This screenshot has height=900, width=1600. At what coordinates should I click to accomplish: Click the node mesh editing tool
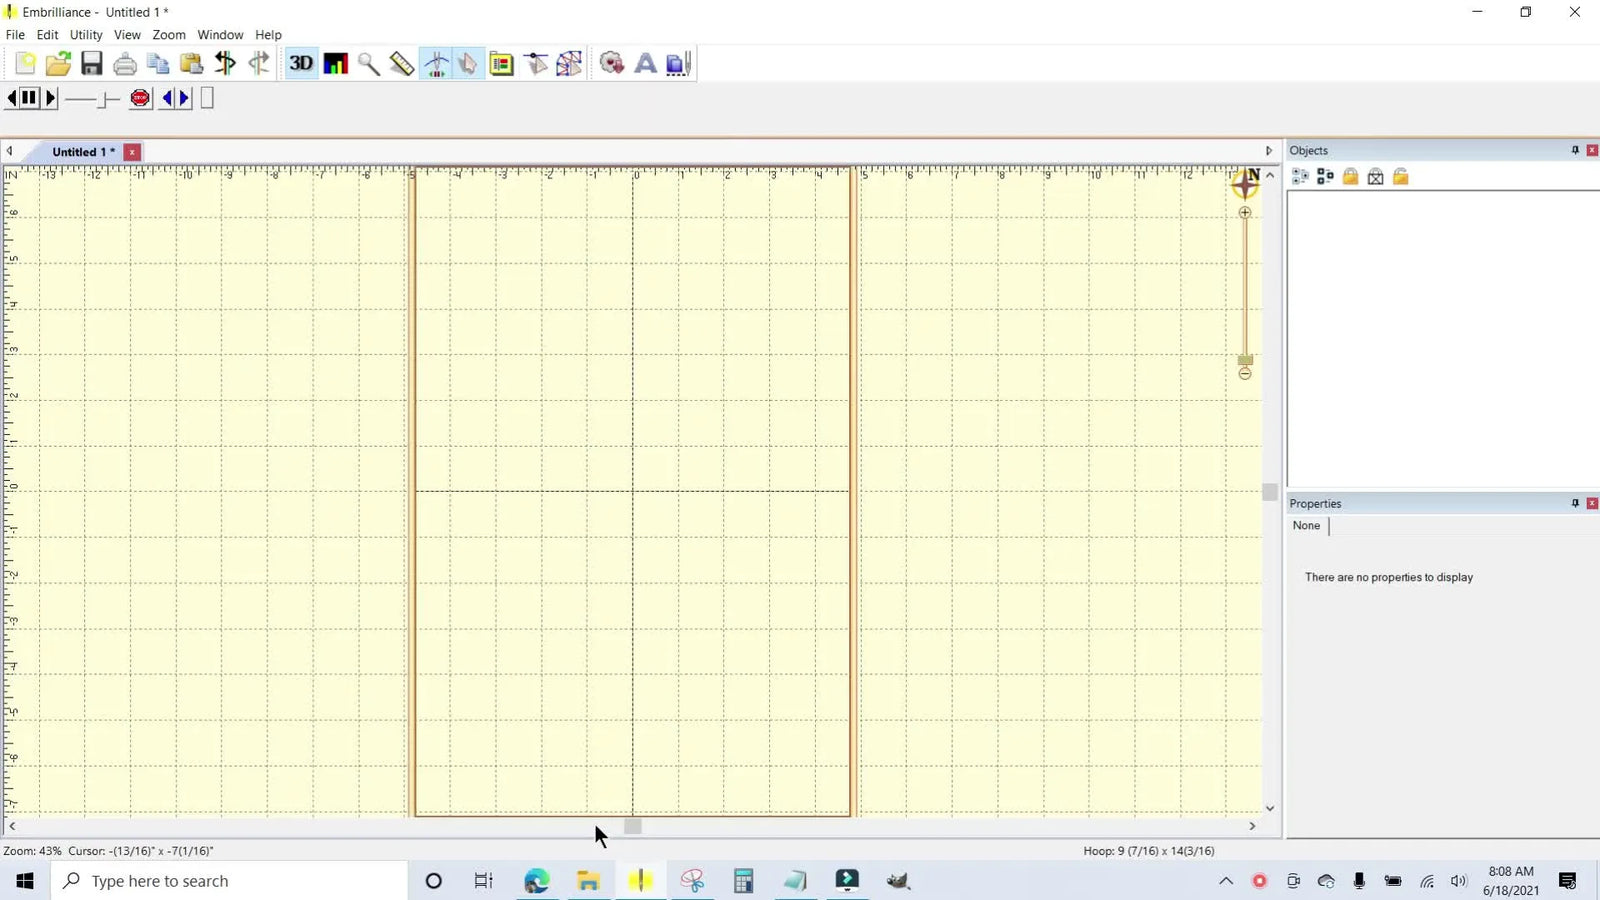click(x=569, y=64)
